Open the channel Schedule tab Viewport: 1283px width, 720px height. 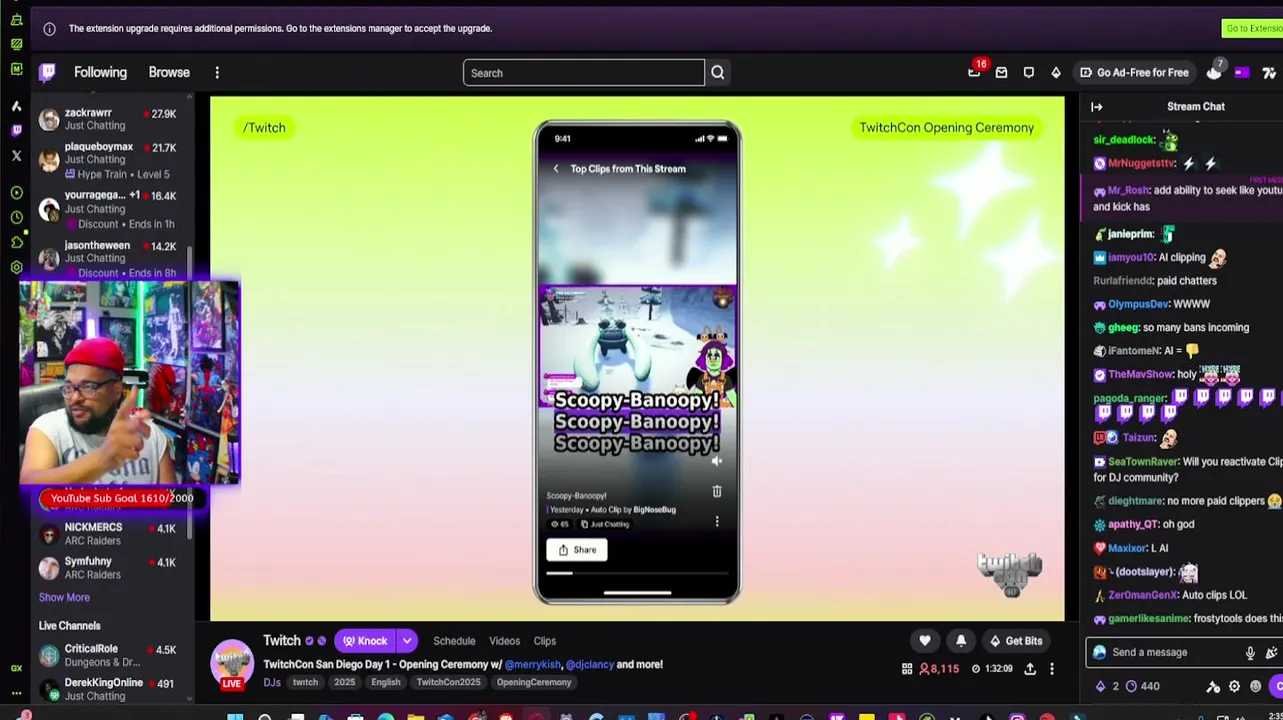(454, 641)
